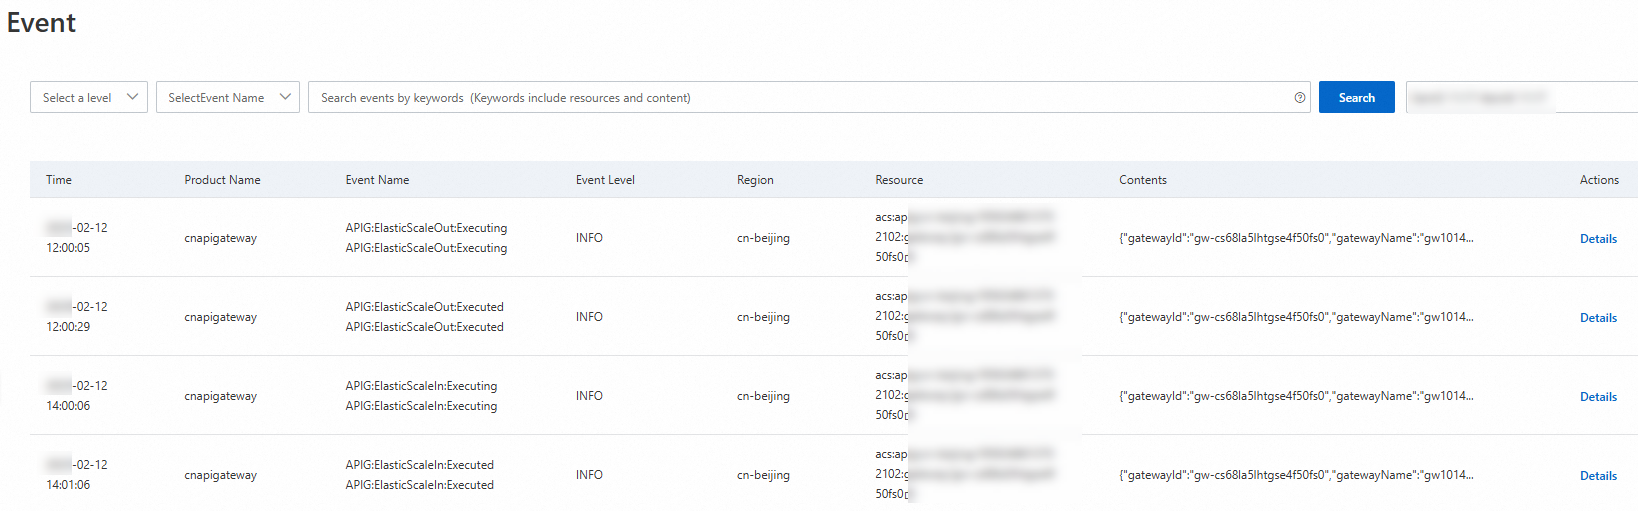Image resolution: width=1638 pixels, height=511 pixels.
Task: Click the help icon in search field
Action: pos(1300,98)
